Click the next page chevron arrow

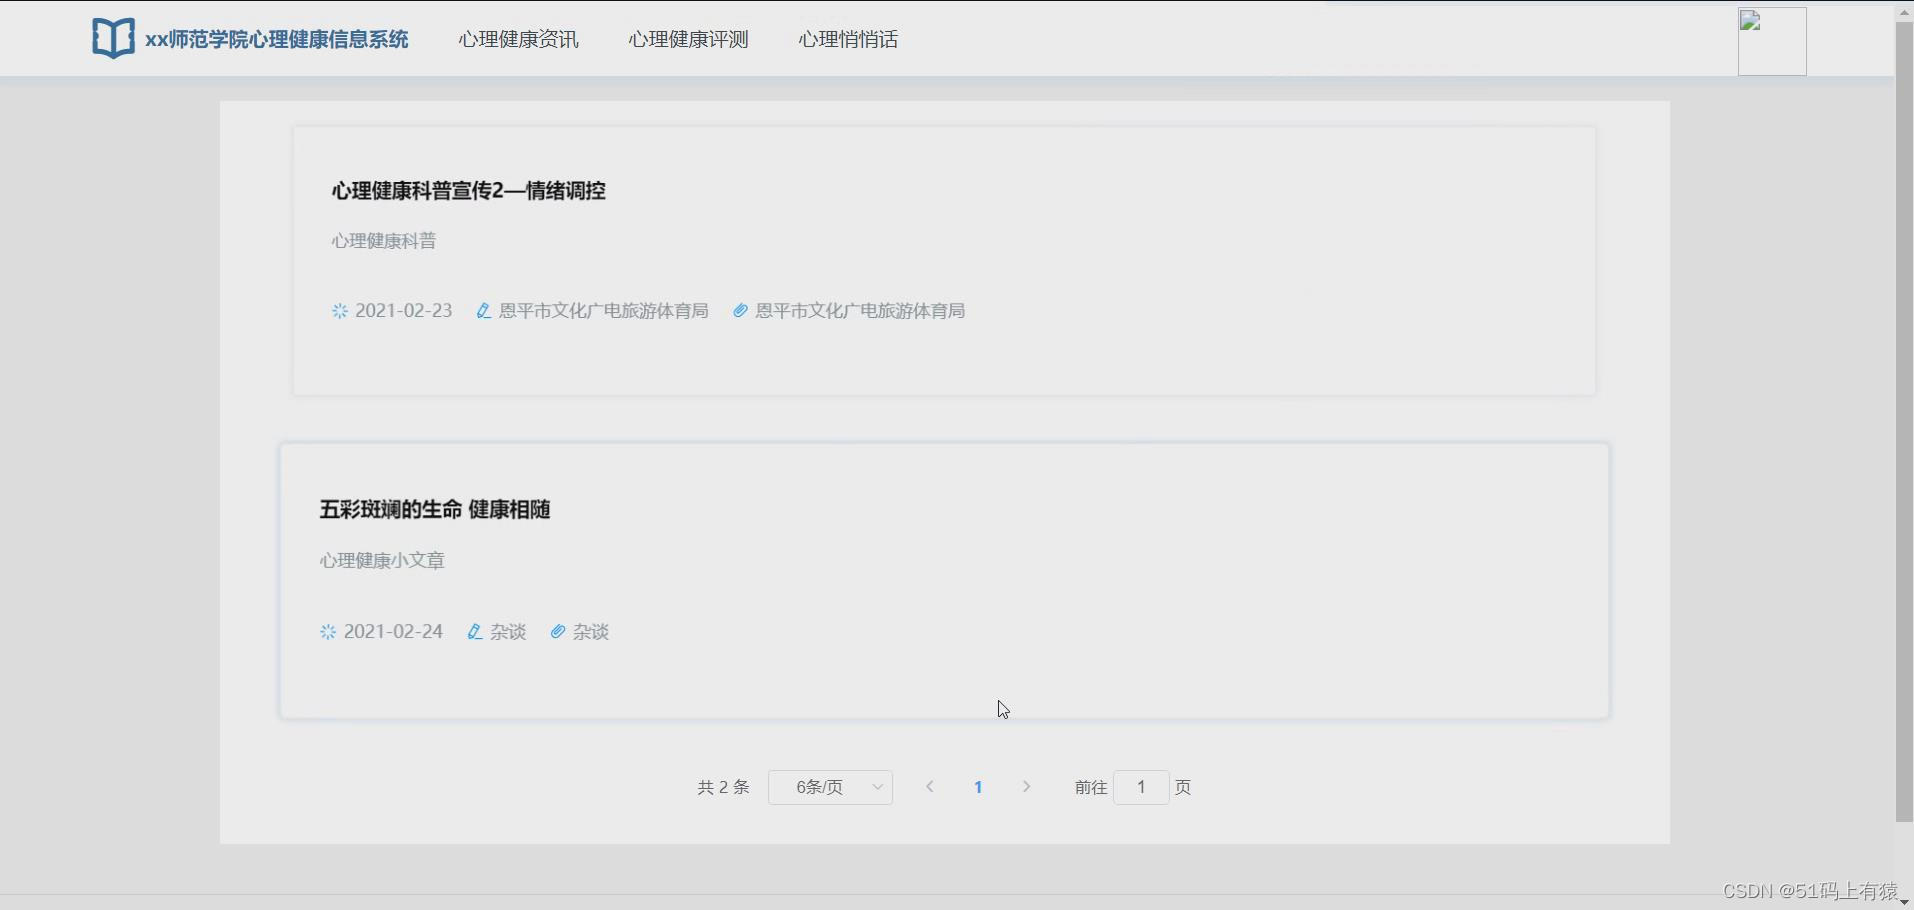(1026, 787)
